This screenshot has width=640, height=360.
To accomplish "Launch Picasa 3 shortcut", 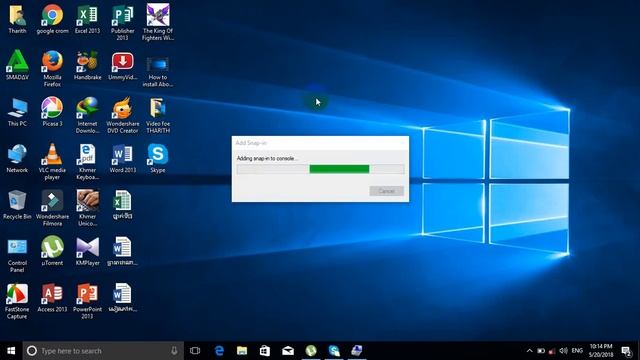I will [52, 112].
